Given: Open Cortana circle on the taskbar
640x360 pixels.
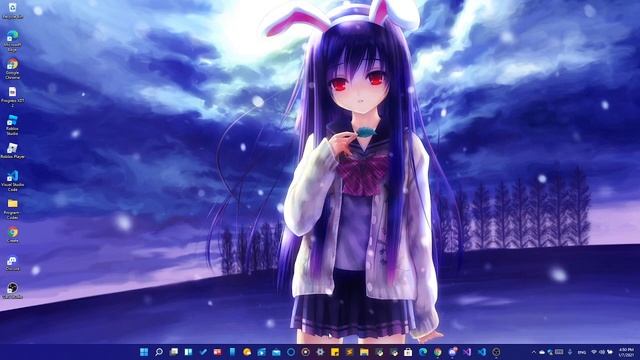Looking at the screenshot, I should coord(291,352).
